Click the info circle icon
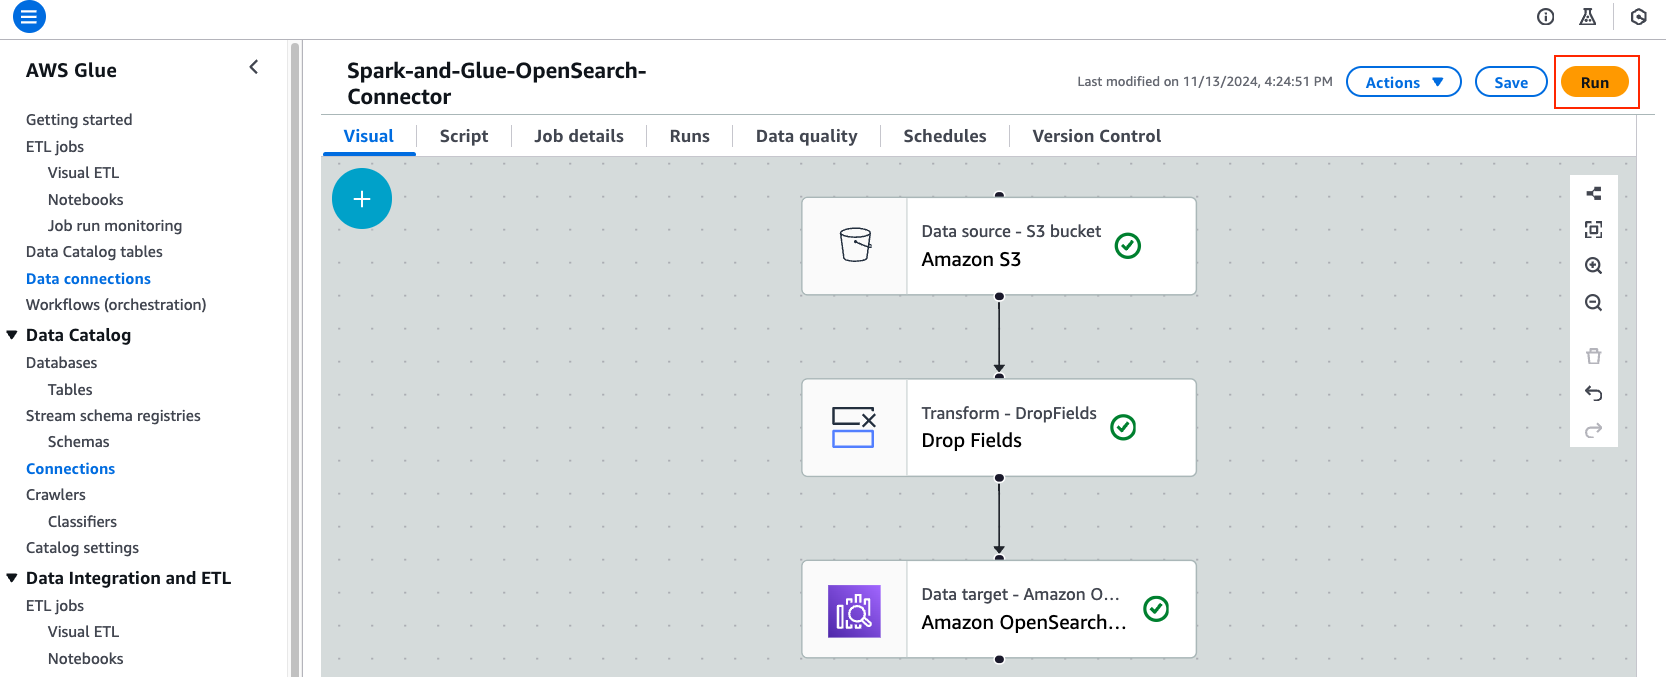This screenshot has width=1666, height=677. [1545, 17]
